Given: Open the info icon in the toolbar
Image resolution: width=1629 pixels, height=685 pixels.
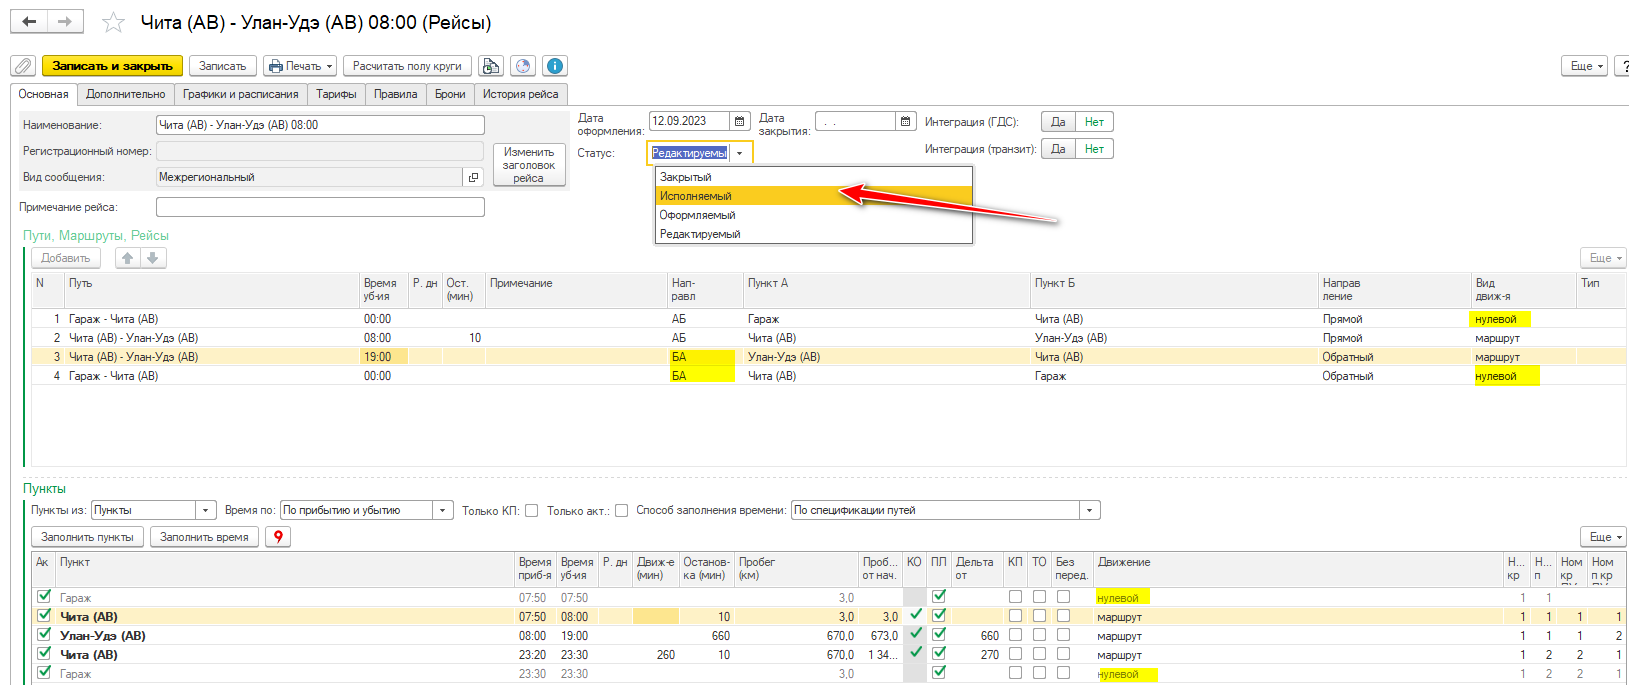Looking at the screenshot, I should point(554,66).
